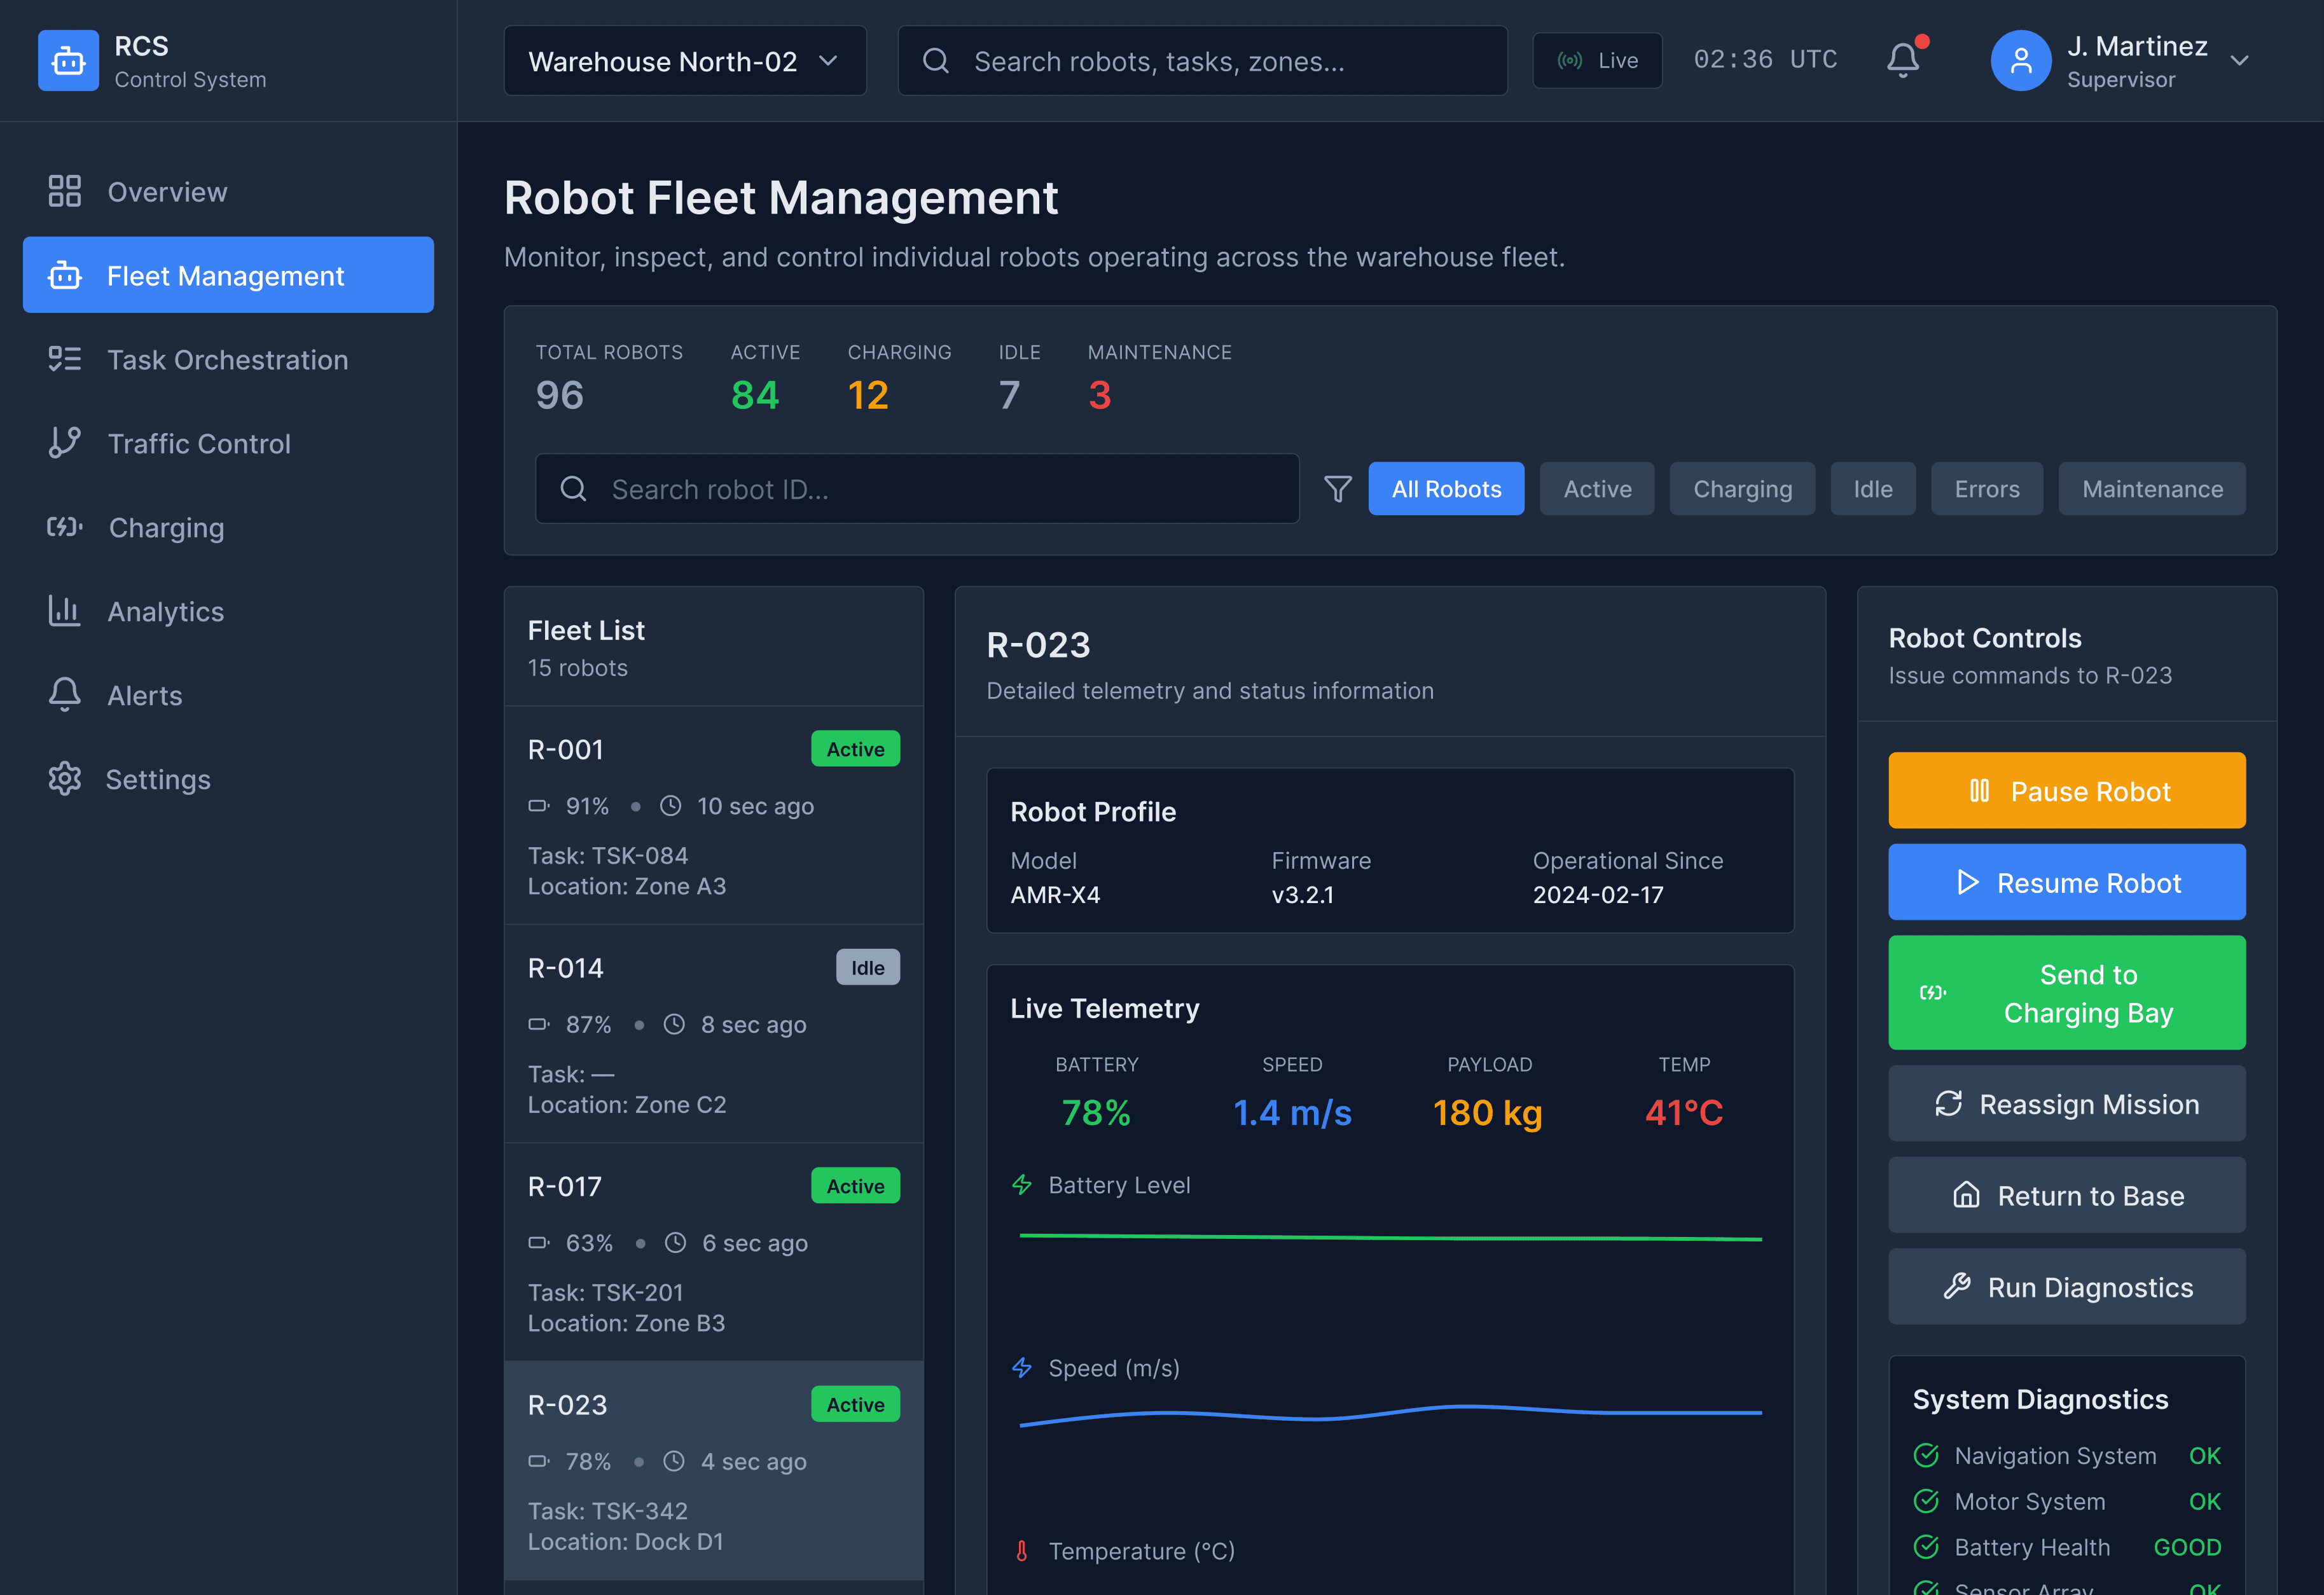
Task: Toggle the Live data indicator
Action: click(1597, 60)
